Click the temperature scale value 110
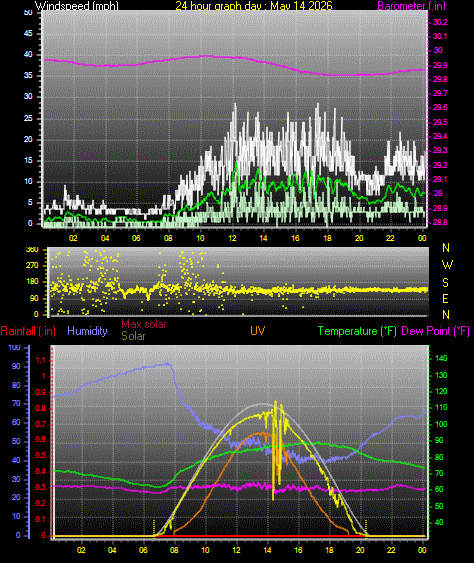Viewport: 474px width, 563px height. (x=441, y=408)
